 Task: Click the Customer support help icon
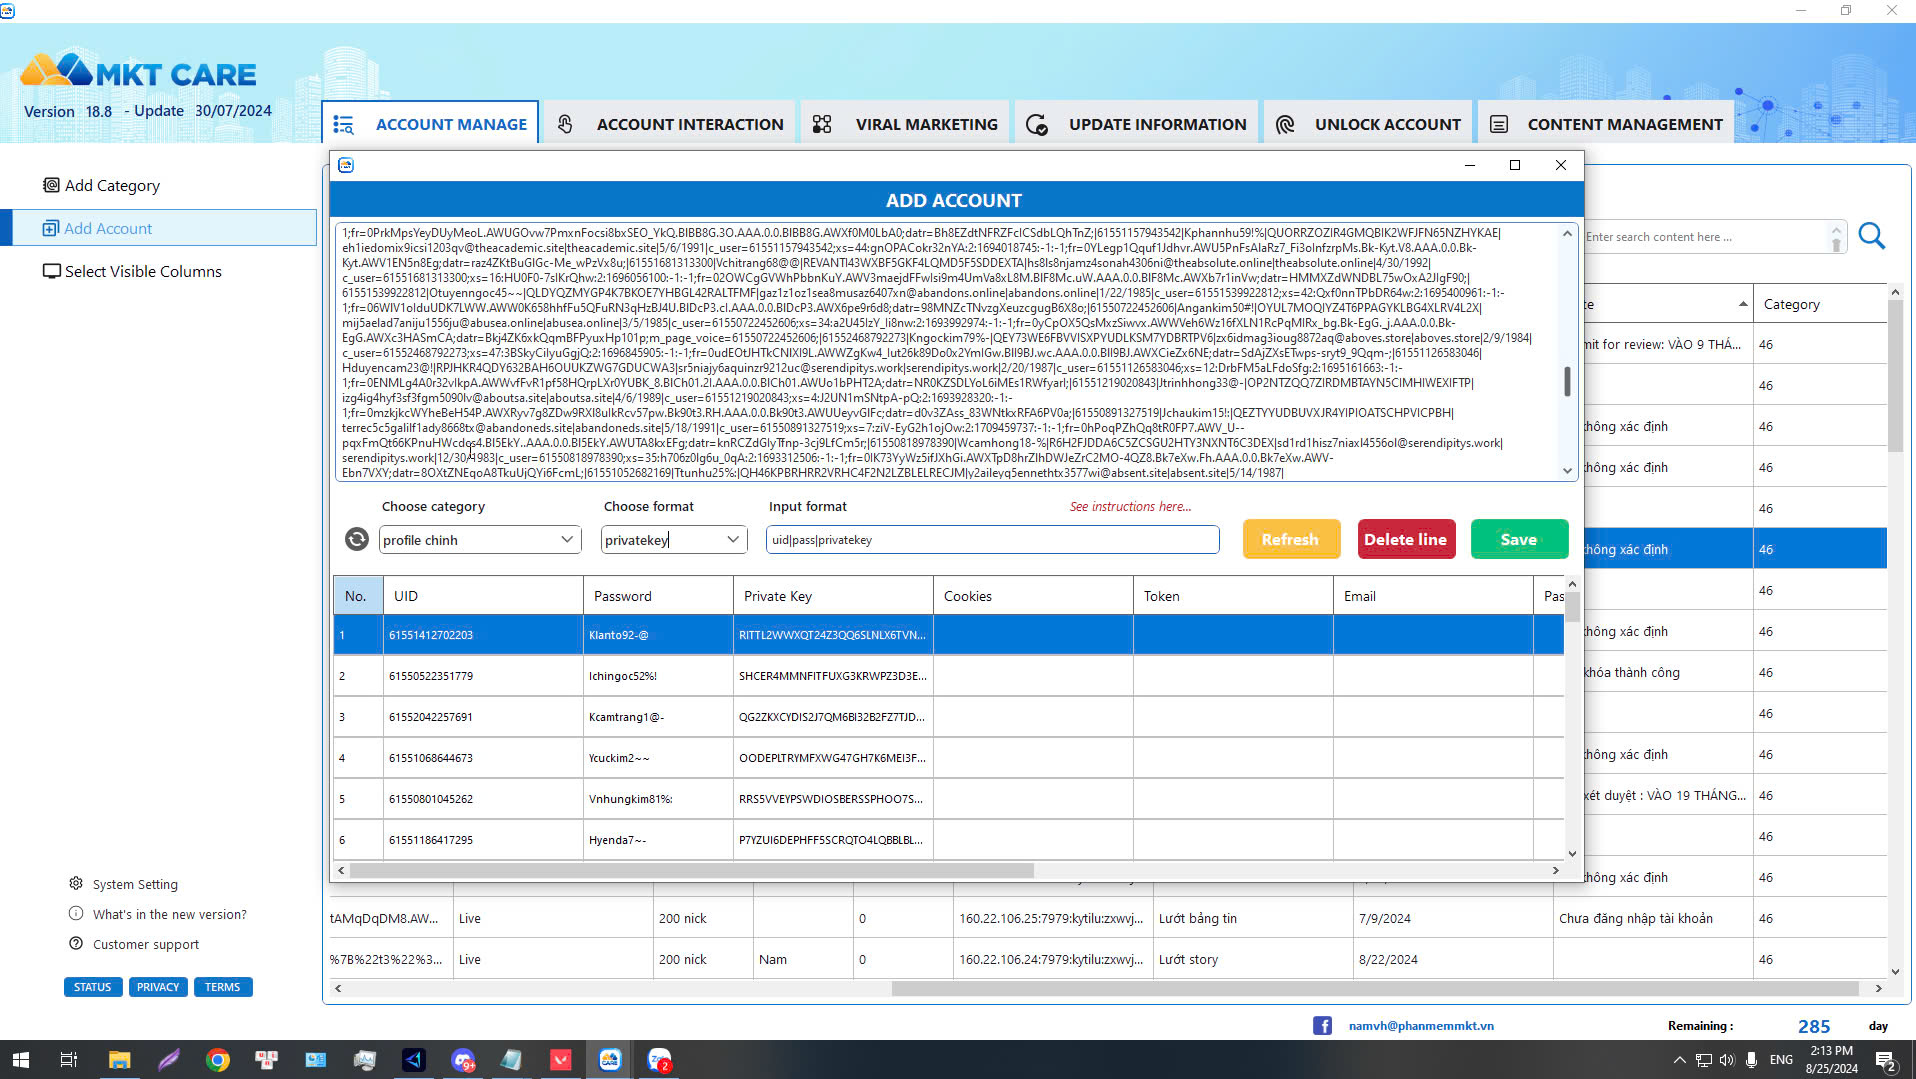coord(76,943)
